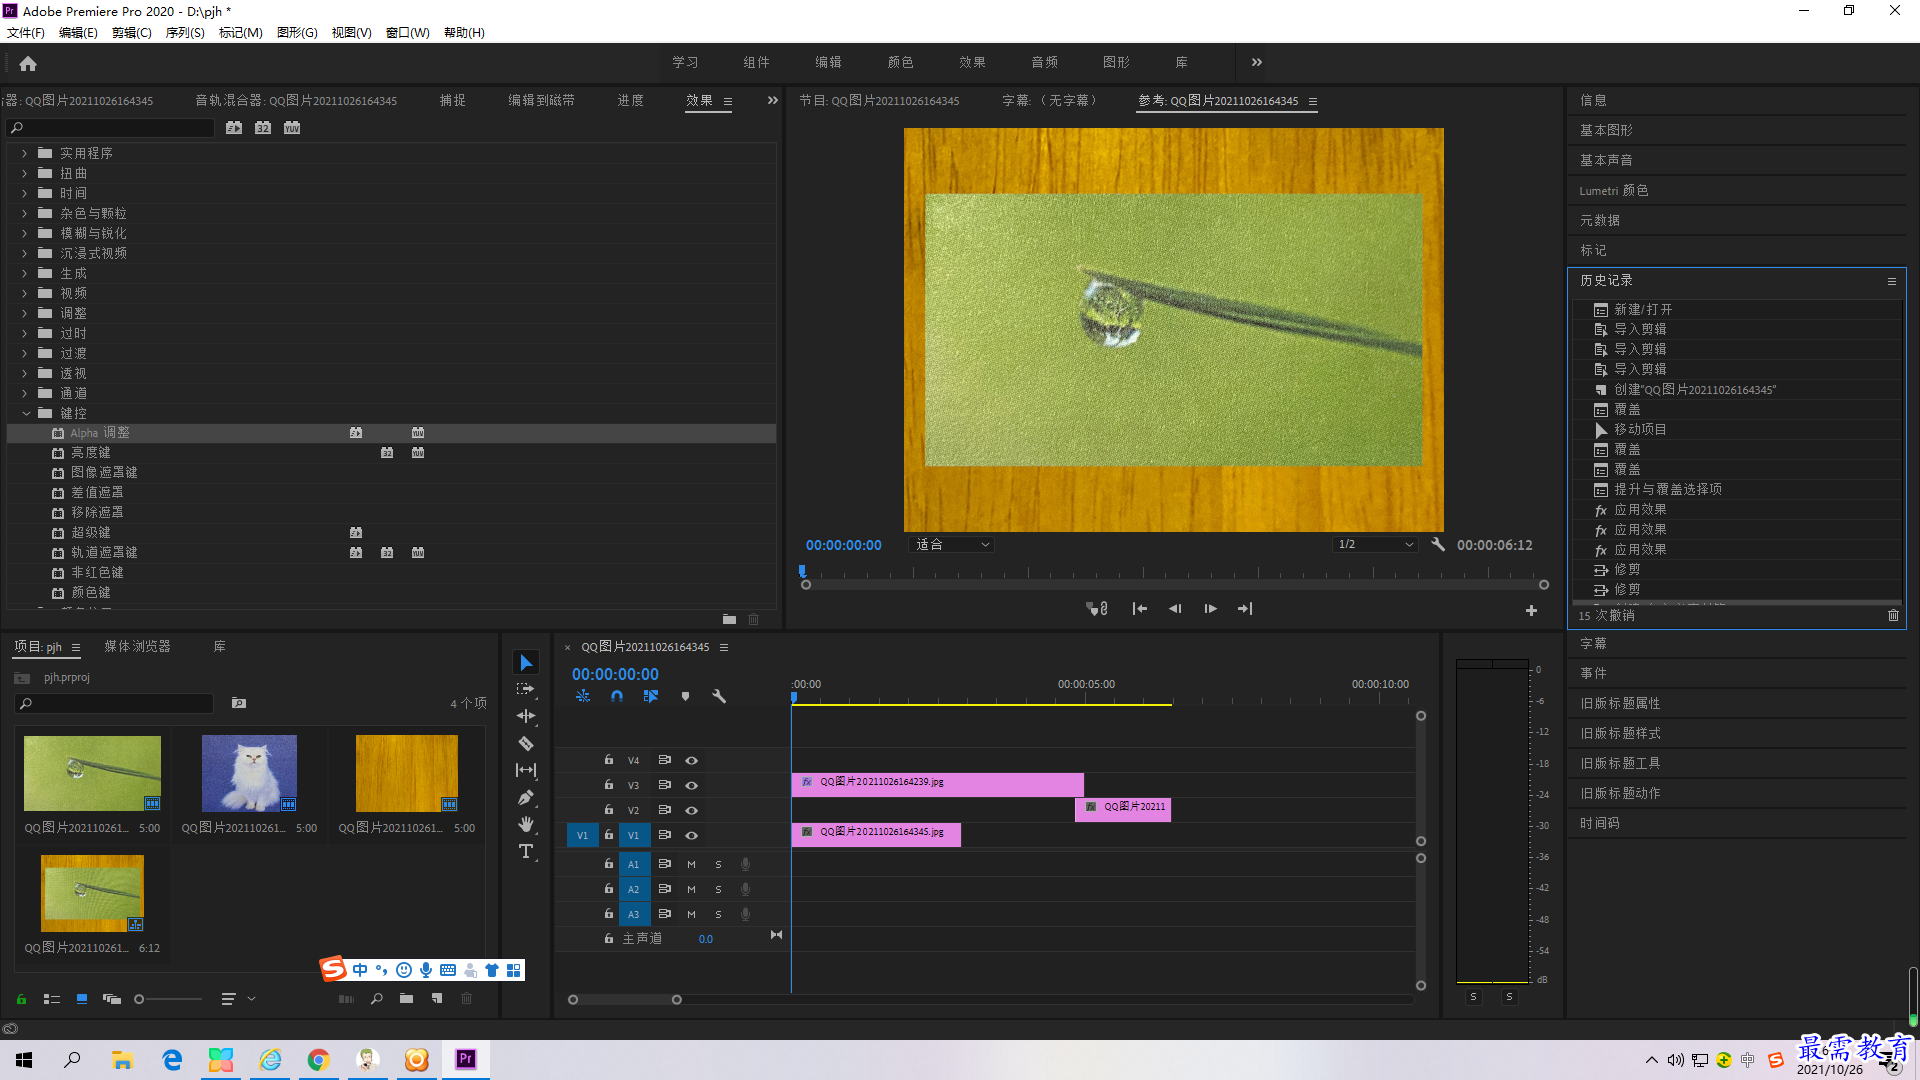The height and width of the screenshot is (1080, 1920).
Task: Open the 媒体浏览器 tab
Action: [x=138, y=647]
